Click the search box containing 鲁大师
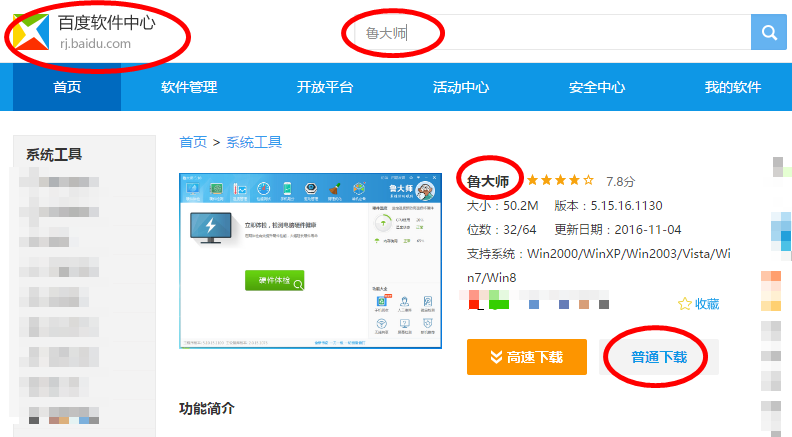Image resolution: width=792 pixels, height=437 pixels. pos(553,32)
